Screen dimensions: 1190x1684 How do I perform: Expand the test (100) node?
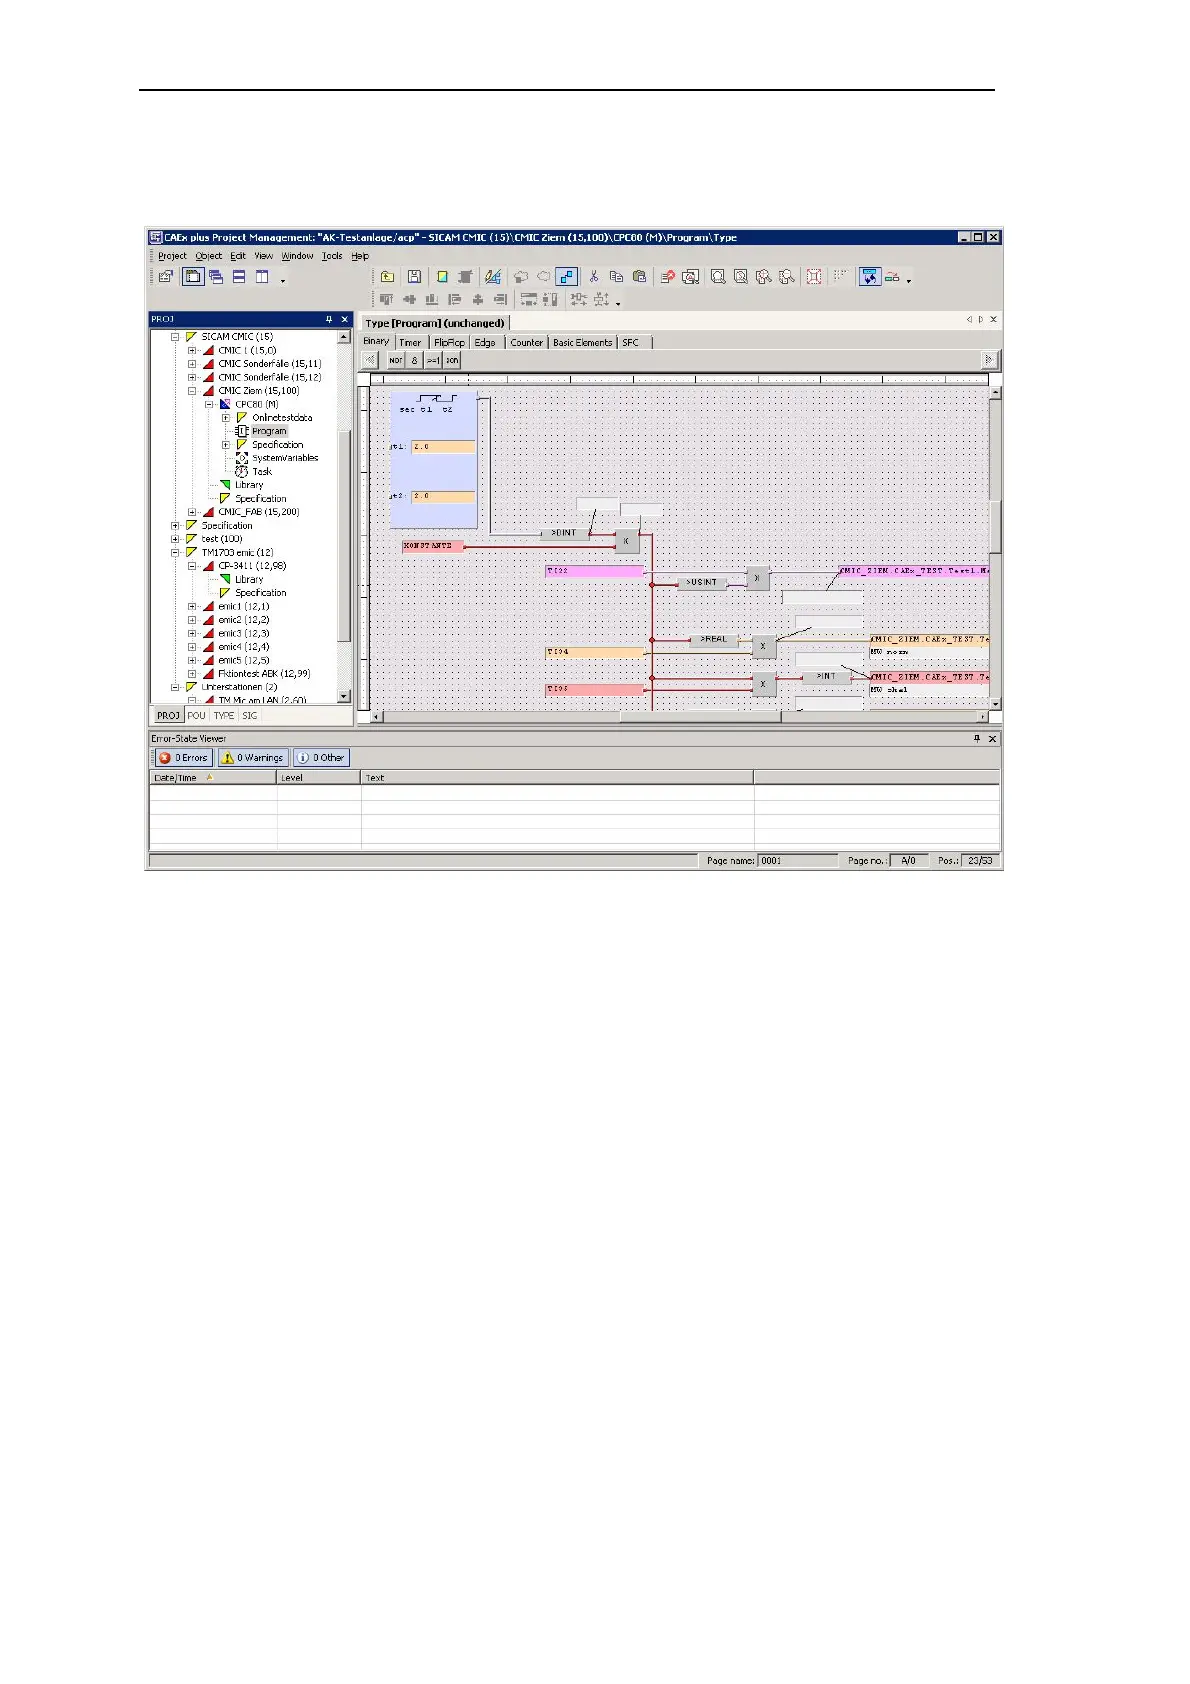175,539
